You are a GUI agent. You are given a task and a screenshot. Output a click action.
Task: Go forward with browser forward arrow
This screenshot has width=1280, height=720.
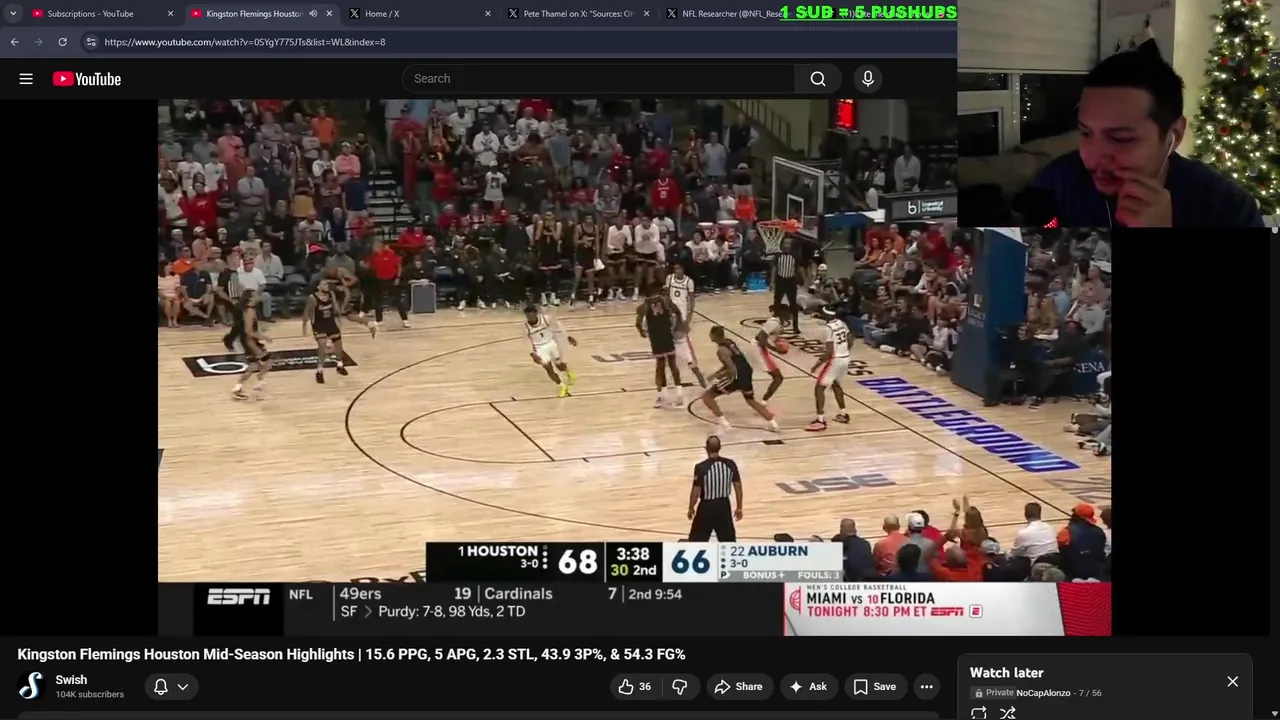point(39,42)
